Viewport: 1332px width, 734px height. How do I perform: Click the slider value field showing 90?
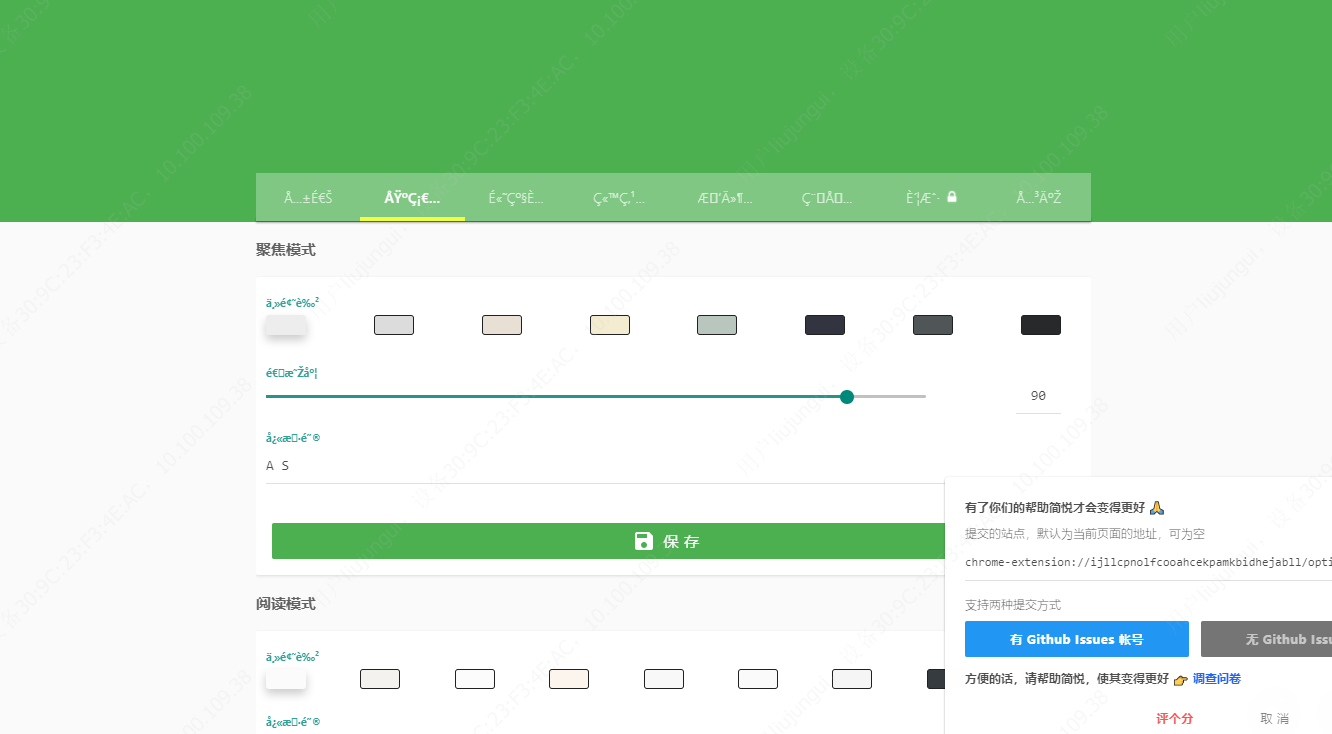pyautogui.click(x=1038, y=396)
